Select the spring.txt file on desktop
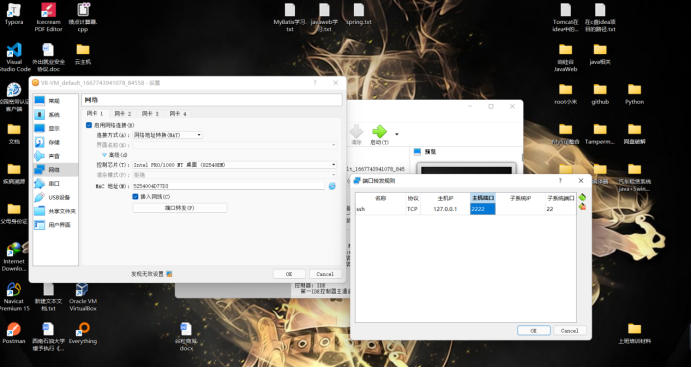Screen dimensions: 692x368 click(359, 14)
